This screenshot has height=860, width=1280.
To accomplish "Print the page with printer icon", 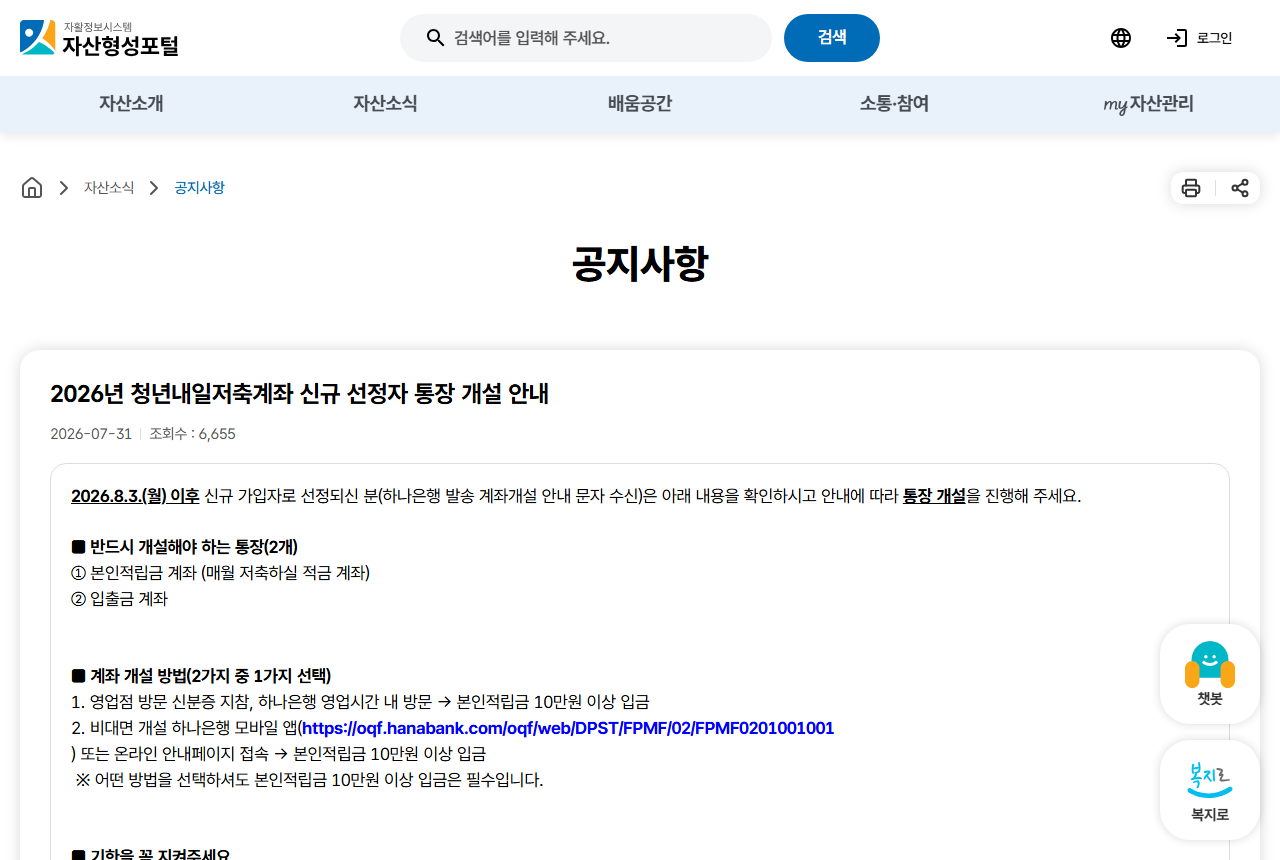I will coord(1191,188).
